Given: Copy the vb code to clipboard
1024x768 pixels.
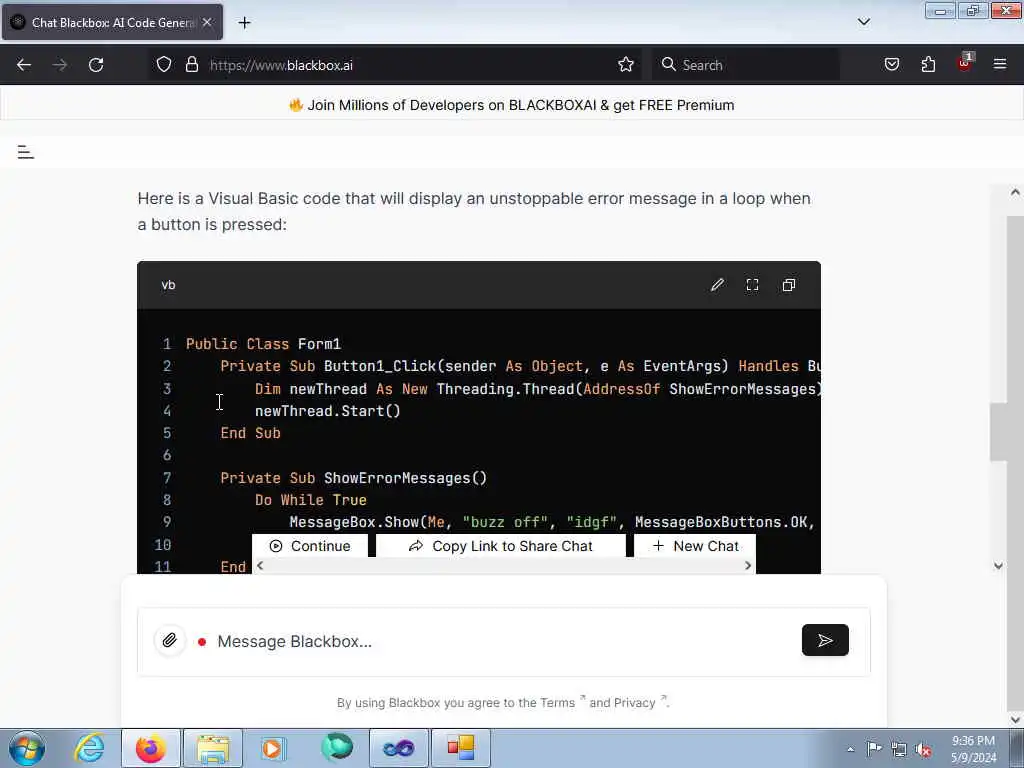Looking at the screenshot, I should pos(789,285).
